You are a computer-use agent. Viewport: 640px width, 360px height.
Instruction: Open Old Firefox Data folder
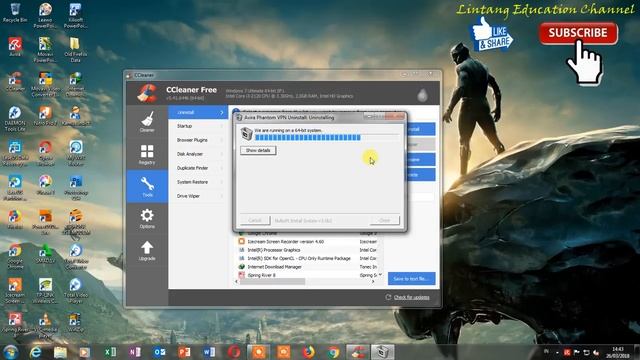[76, 50]
